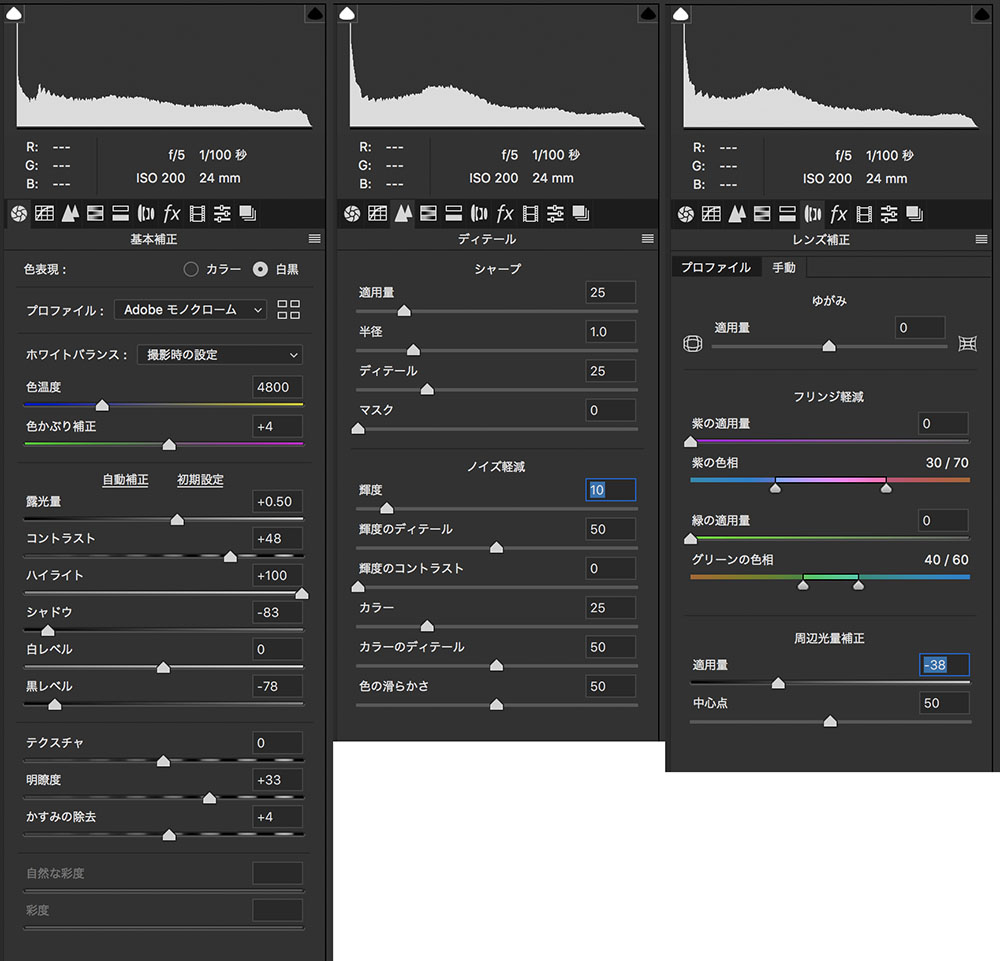
Task: Click Calibration filmstrip icon in 基本補正 panel
Action: (197, 213)
